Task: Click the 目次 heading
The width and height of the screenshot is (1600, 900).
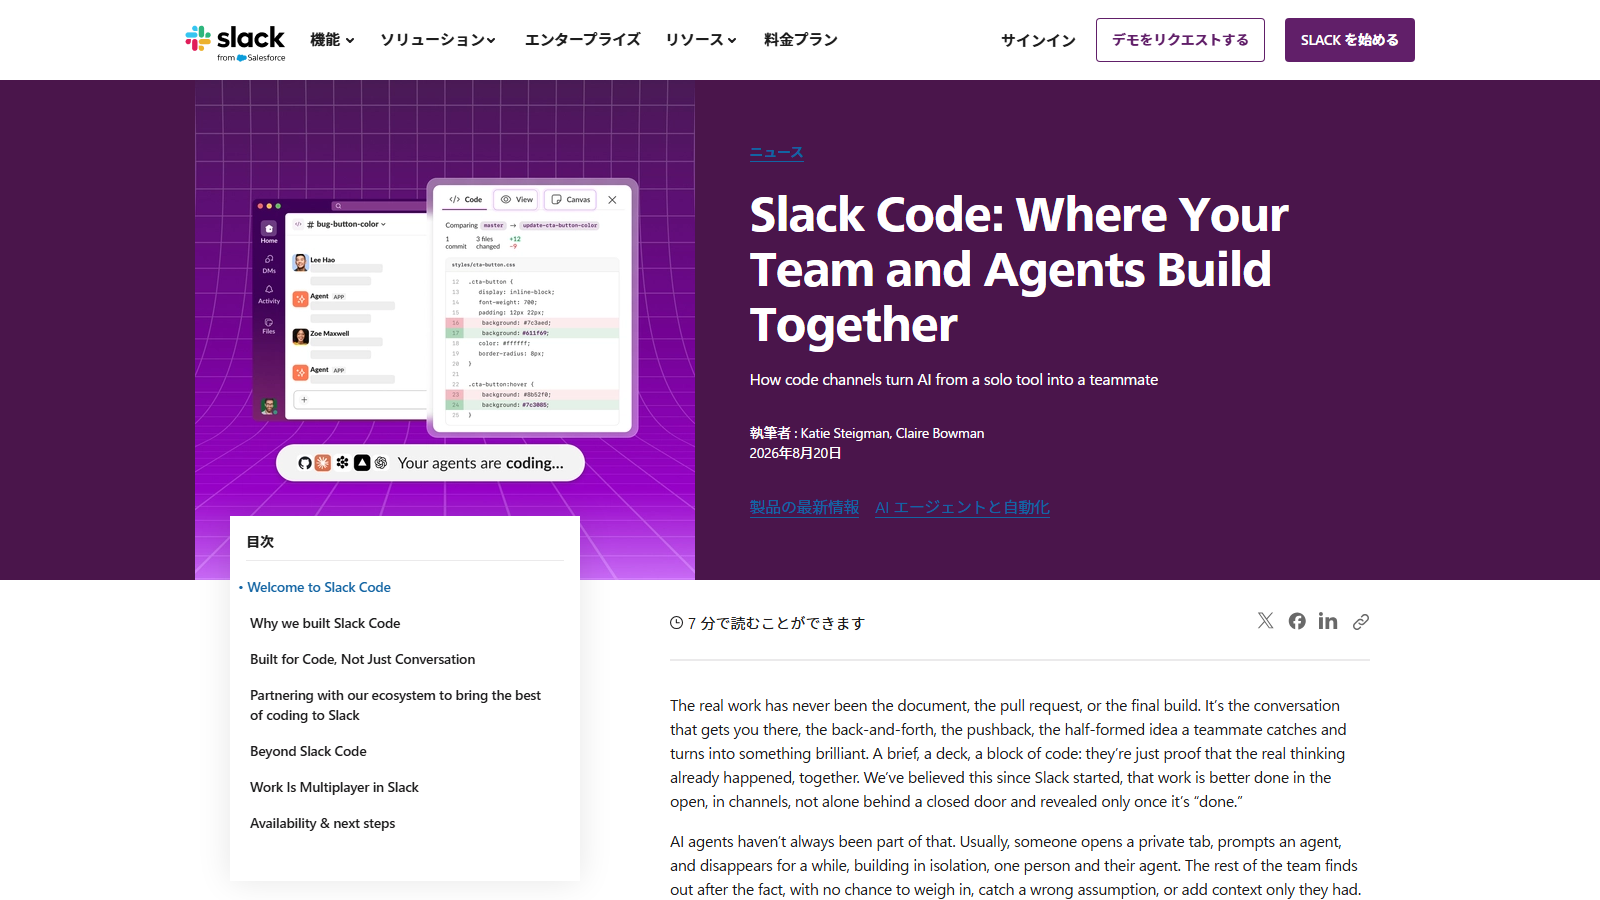Action: coord(260,541)
